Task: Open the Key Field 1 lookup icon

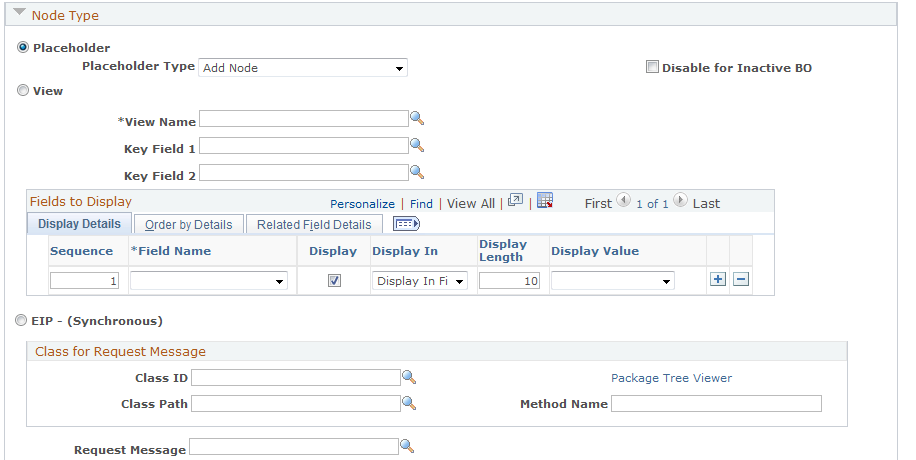Action: pyautogui.click(x=417, y=145)
